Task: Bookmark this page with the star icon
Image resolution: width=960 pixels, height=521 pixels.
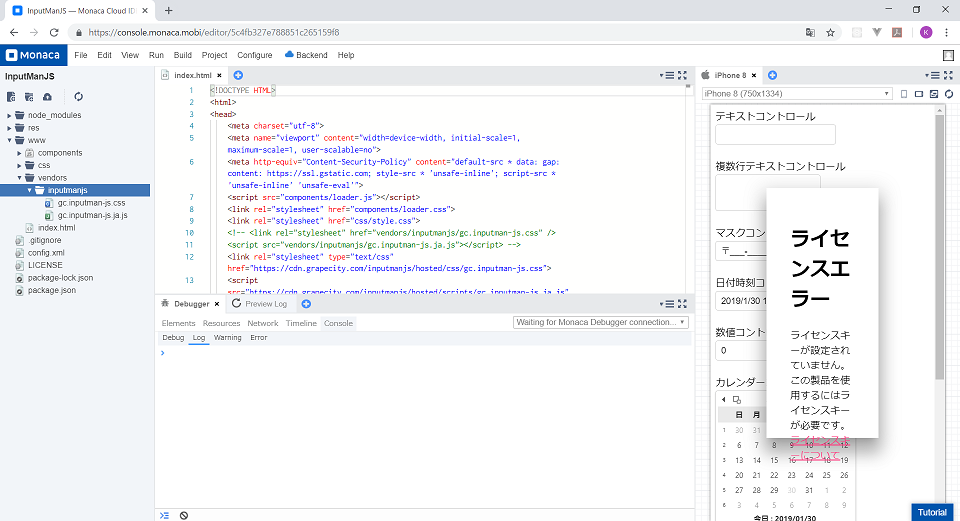Action: pyautogui.click(x=830, y=32)
